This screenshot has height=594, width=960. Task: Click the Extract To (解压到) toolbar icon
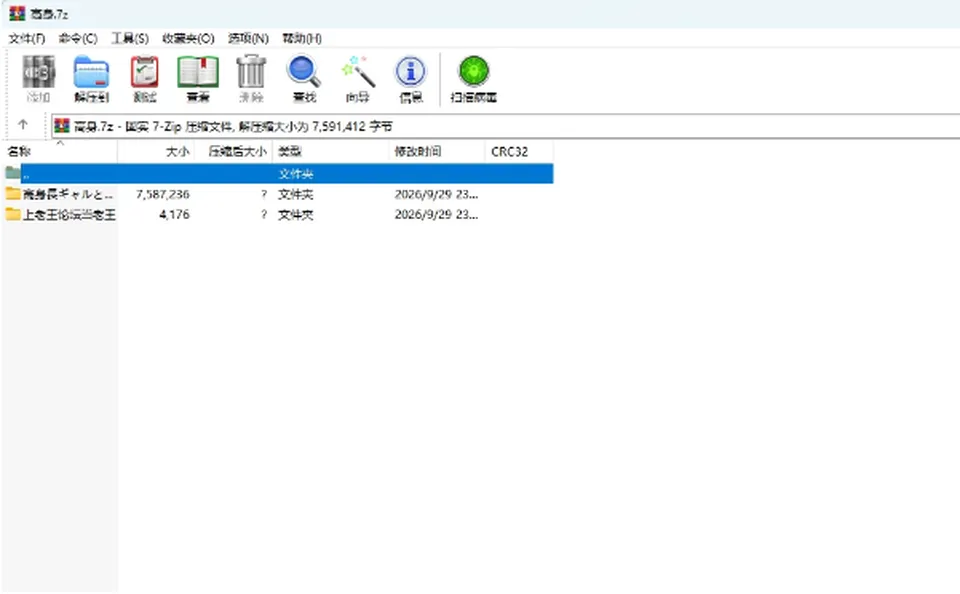coord(91,78)
